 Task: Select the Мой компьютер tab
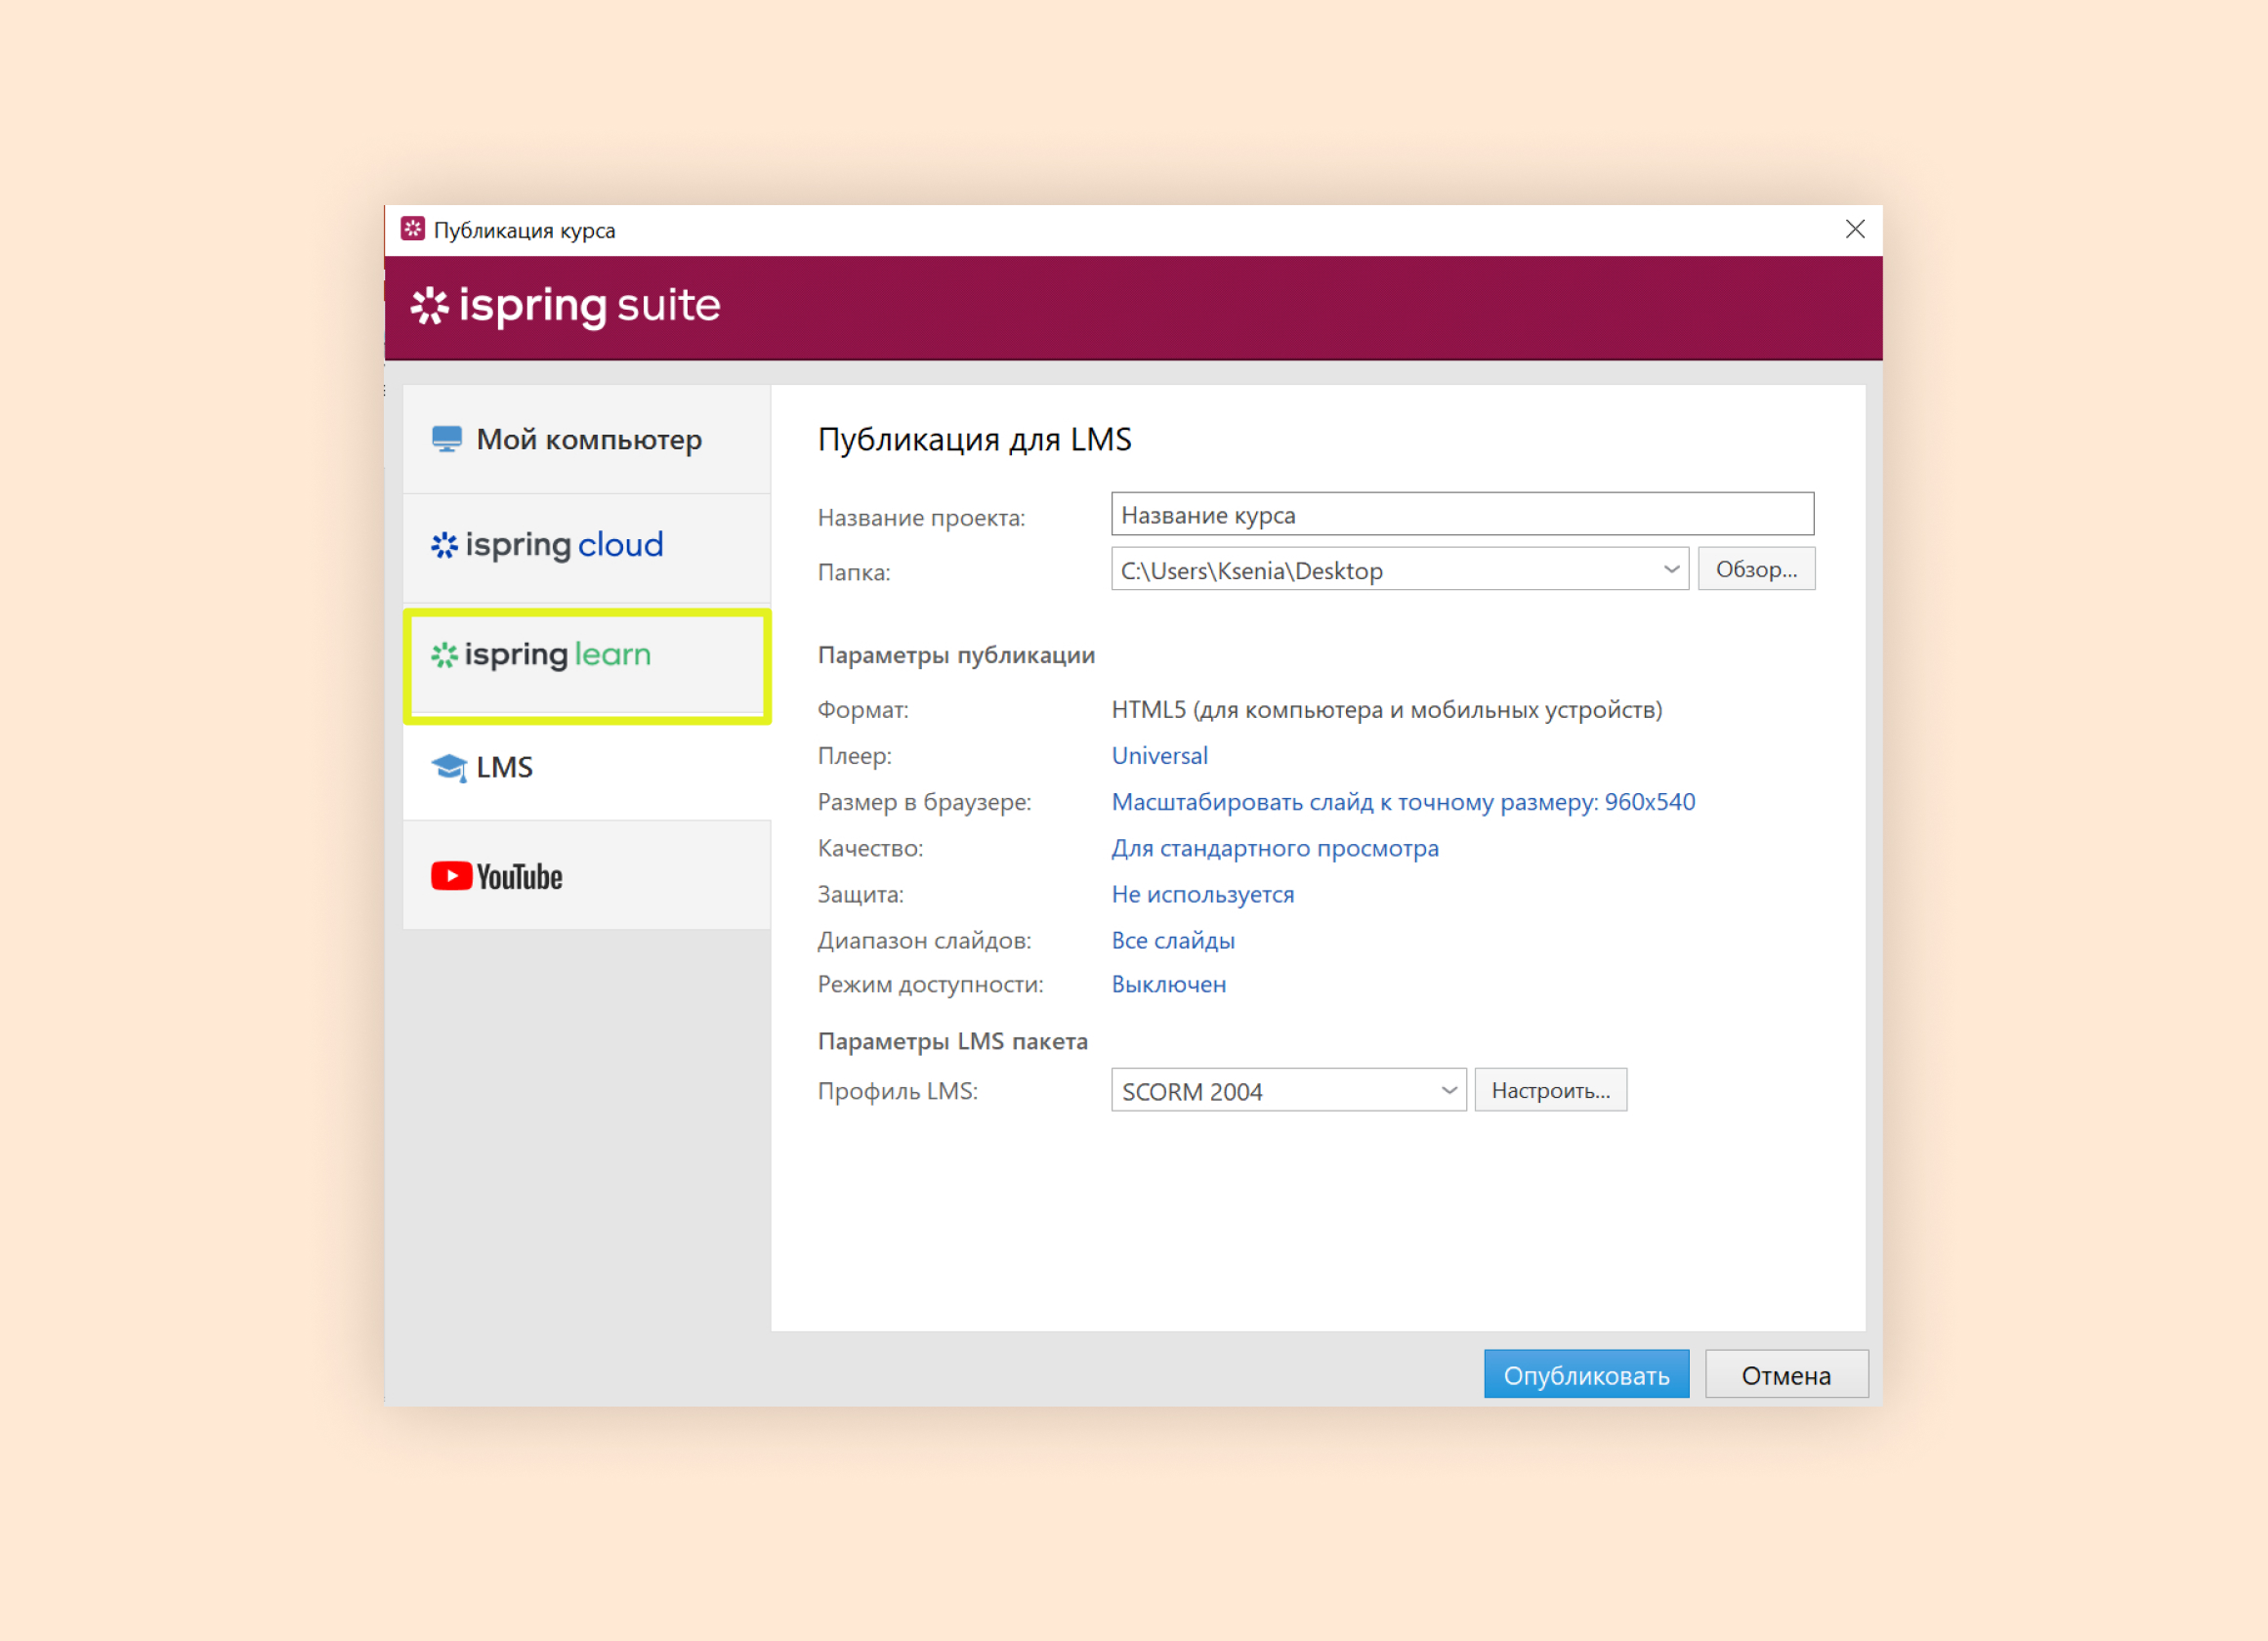click(x=587, y=439)
